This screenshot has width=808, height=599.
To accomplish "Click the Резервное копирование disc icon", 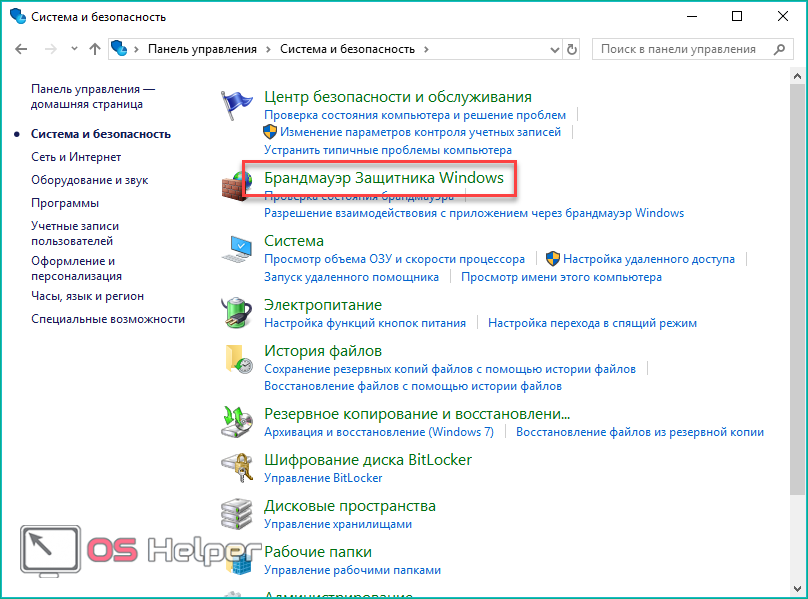I will (237, 422).
